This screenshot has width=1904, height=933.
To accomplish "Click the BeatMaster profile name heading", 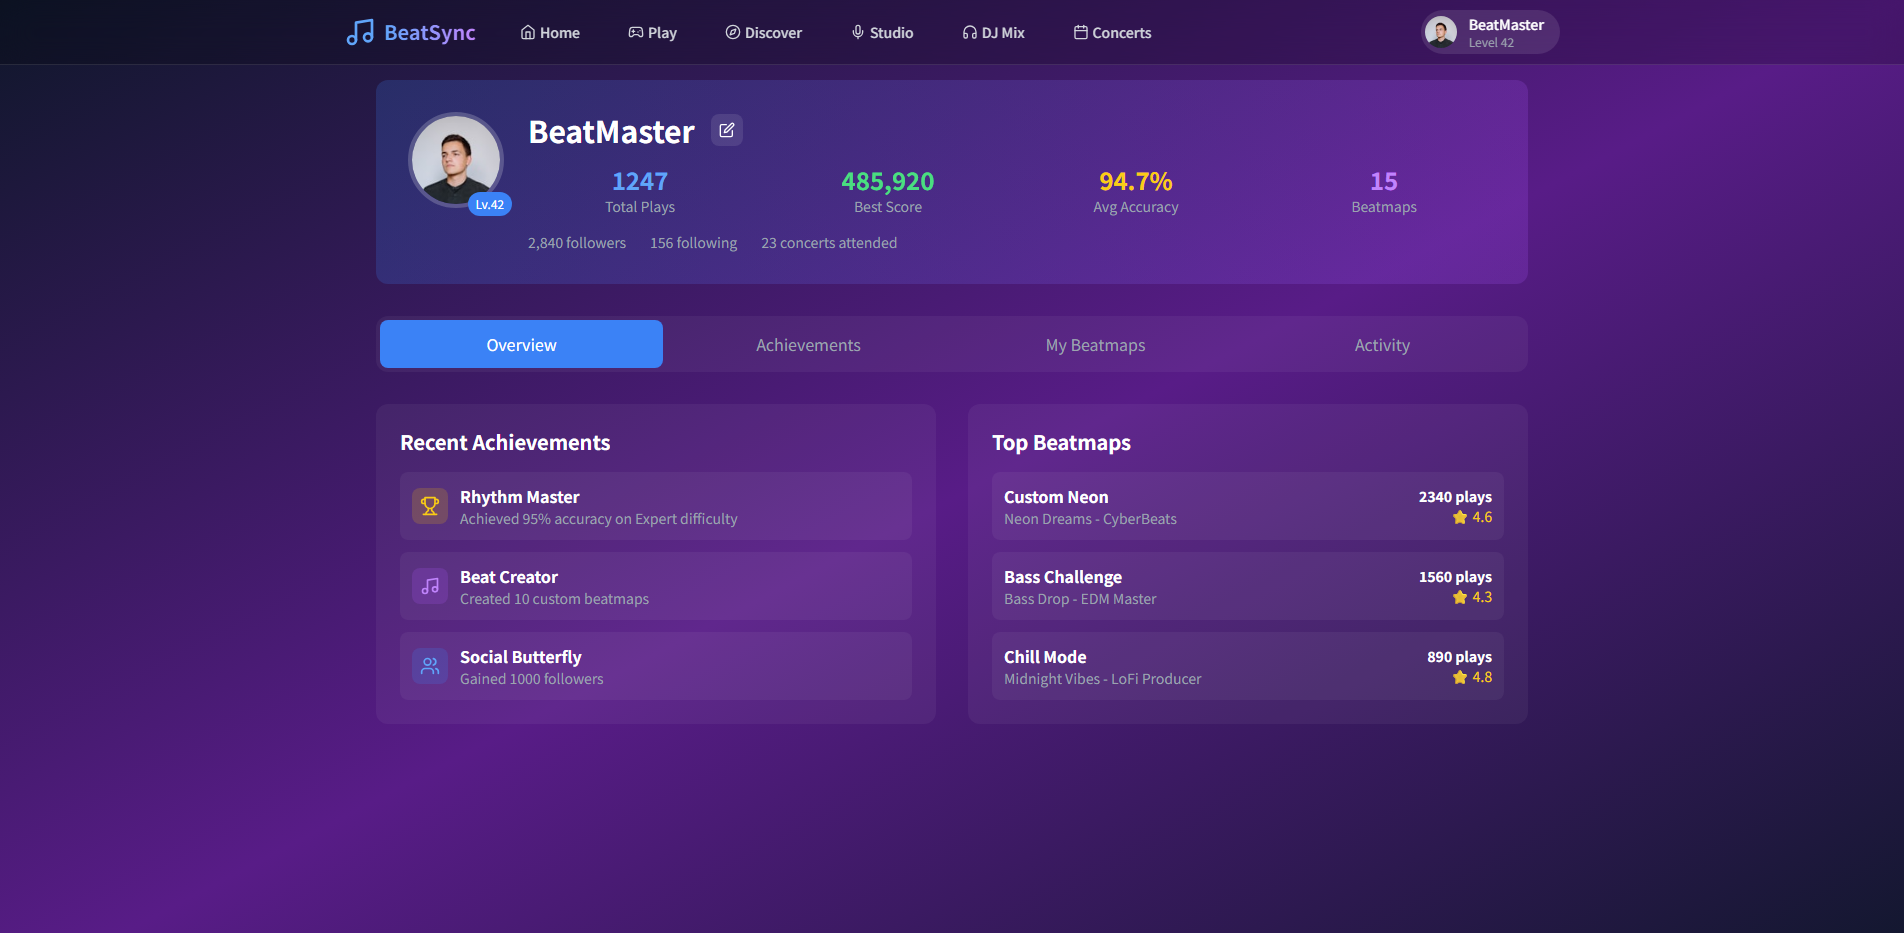I will [x=611, y=132].
